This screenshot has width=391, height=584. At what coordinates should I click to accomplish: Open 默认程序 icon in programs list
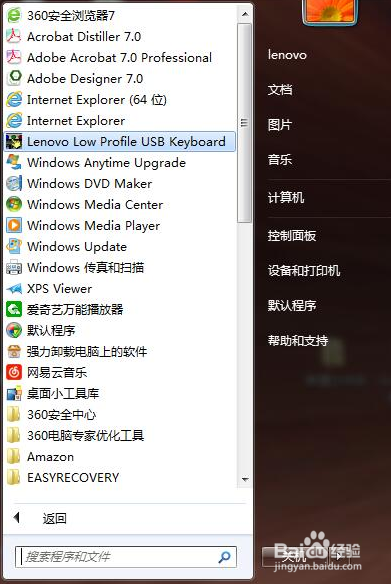tap(14, 330)
